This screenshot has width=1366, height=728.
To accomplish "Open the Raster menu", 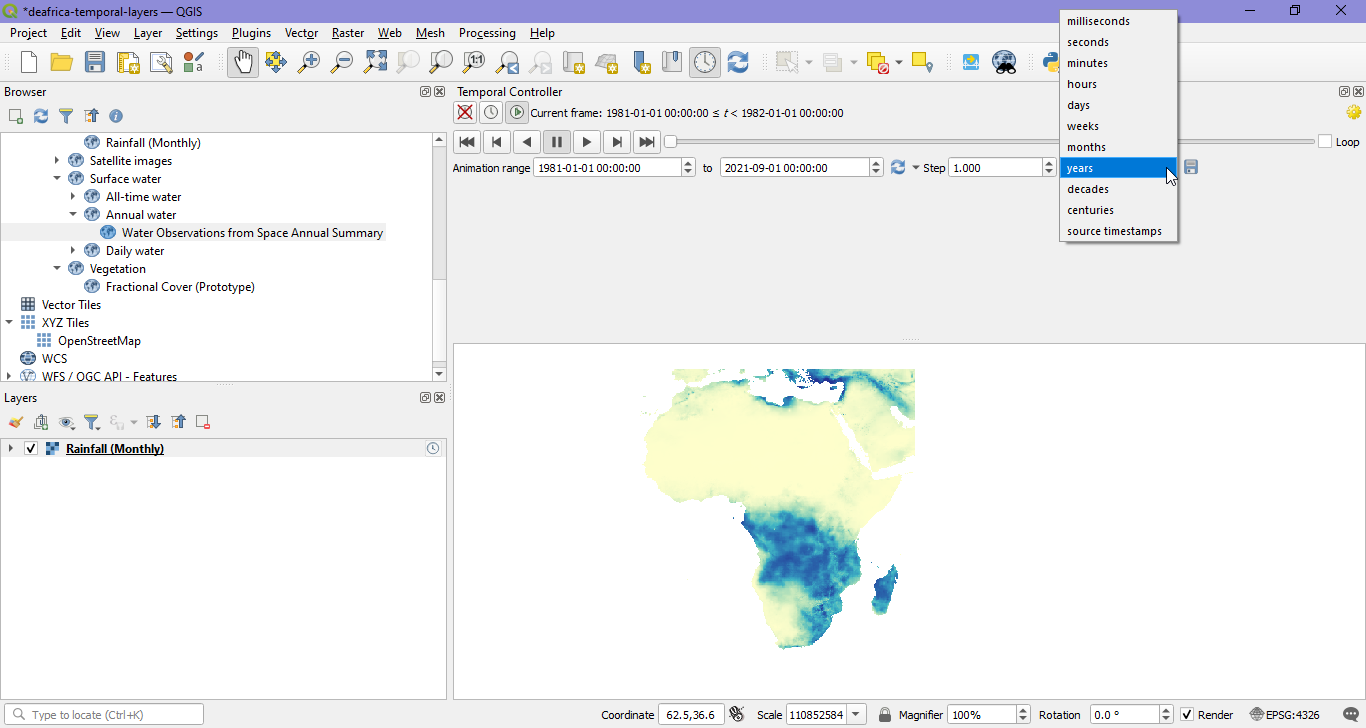I will (x=347, y=33).
